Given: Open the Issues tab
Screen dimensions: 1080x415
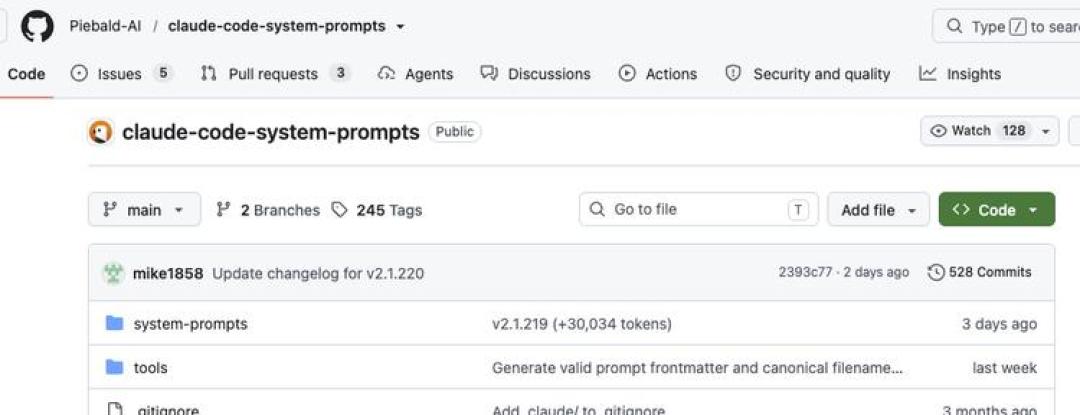Looking at the screenshot, I should point(121,74).
